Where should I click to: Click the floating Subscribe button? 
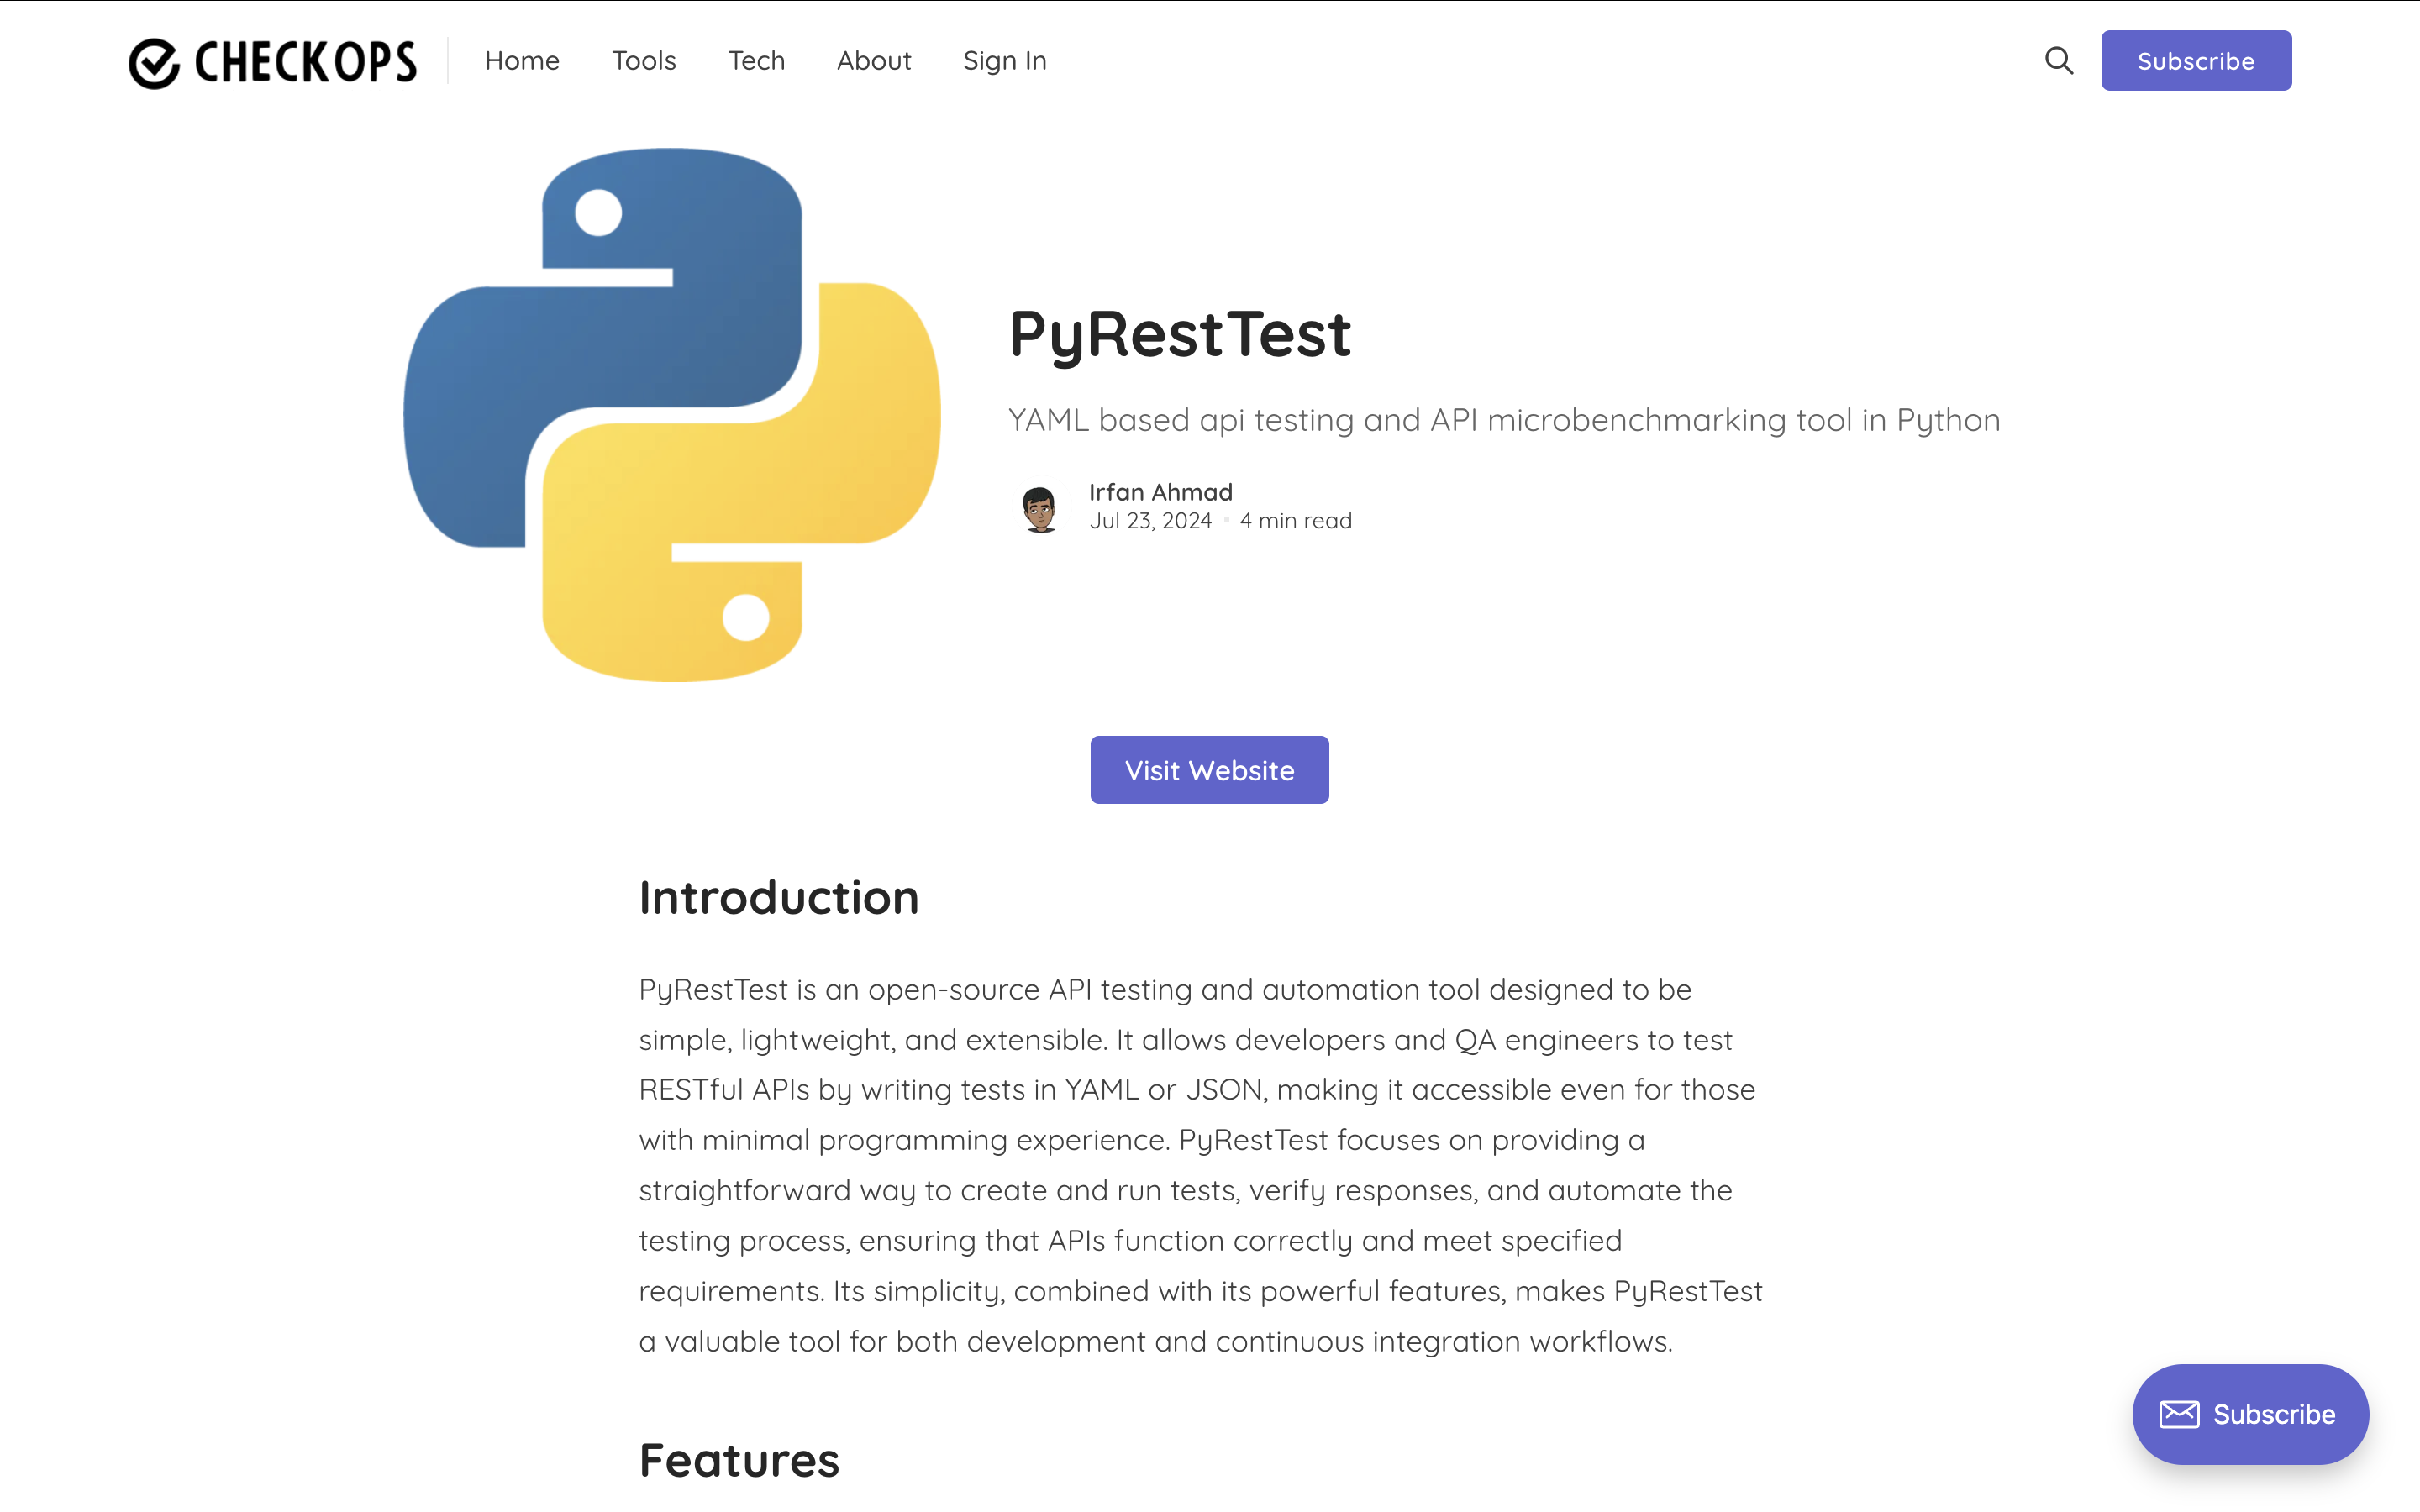[2249, 1414]
